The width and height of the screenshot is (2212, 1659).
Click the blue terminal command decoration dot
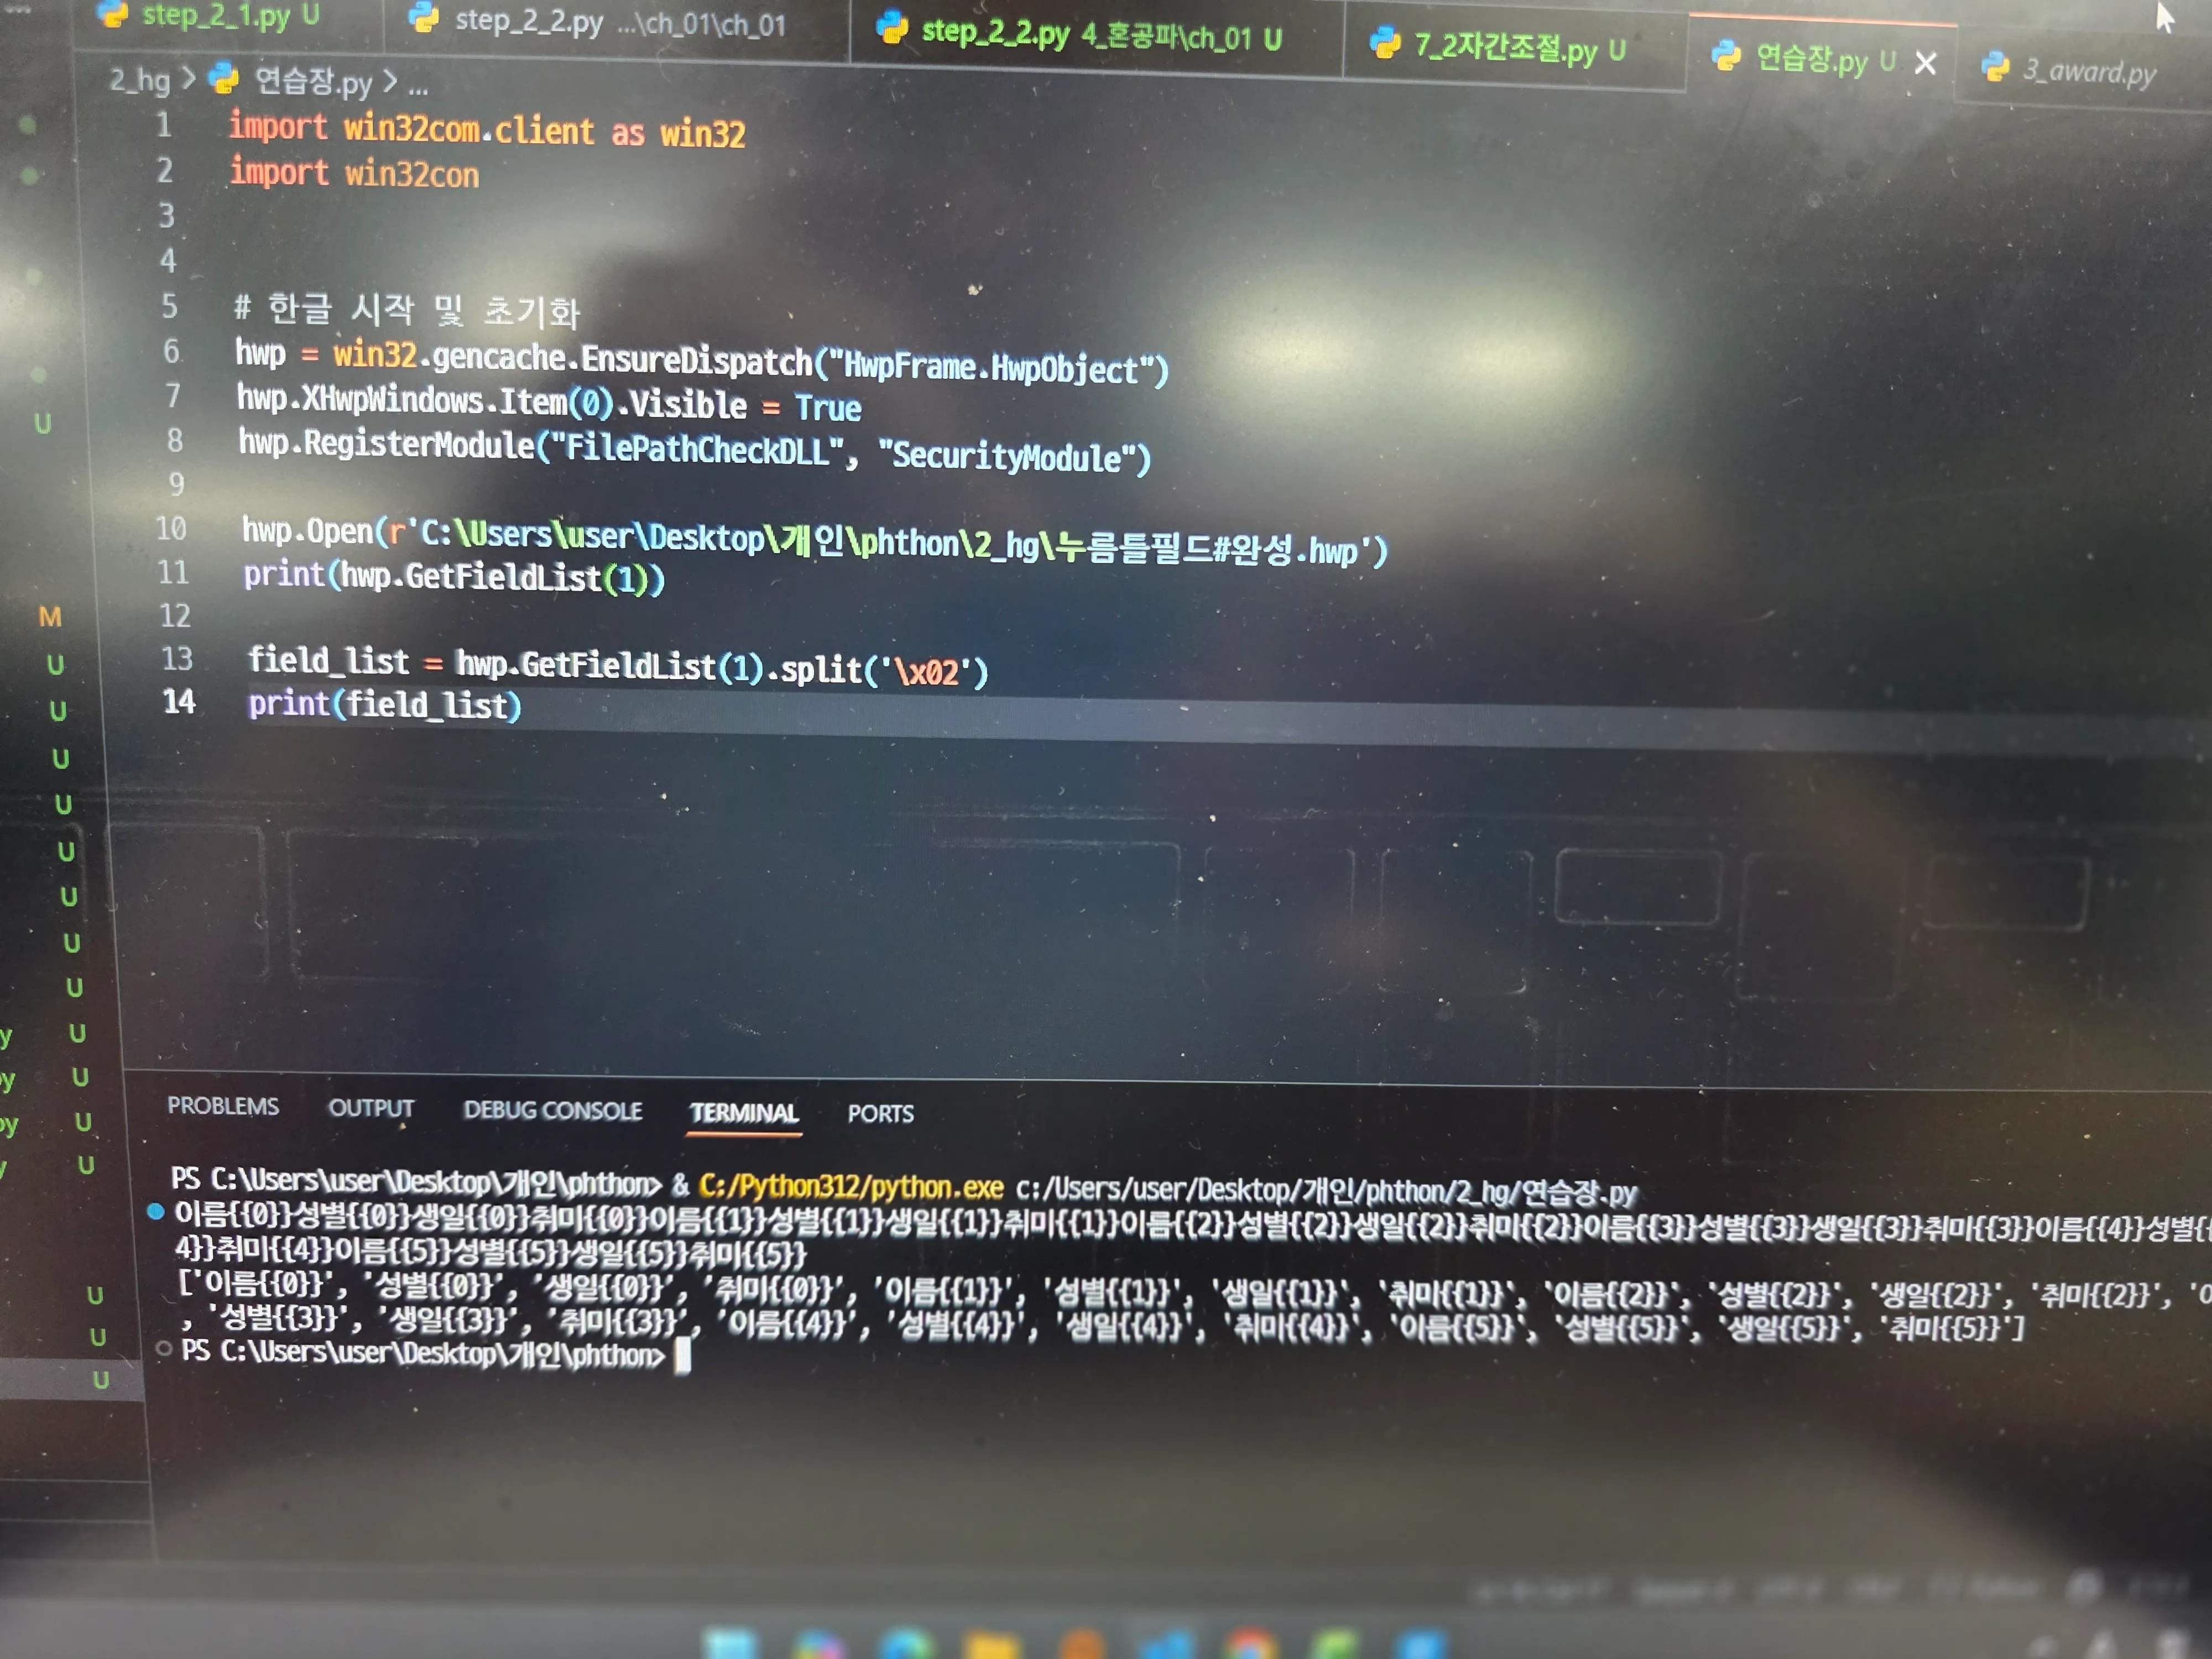(x=156, y=1212)
